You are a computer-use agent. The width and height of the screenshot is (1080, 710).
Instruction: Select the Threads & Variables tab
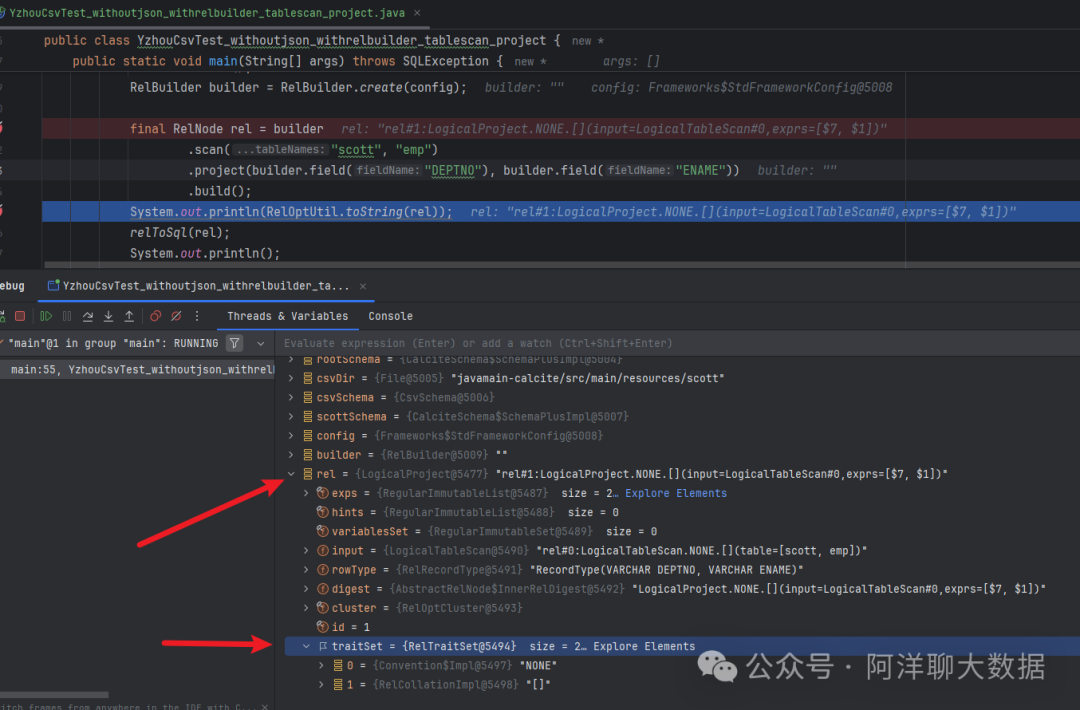point(287,316)
